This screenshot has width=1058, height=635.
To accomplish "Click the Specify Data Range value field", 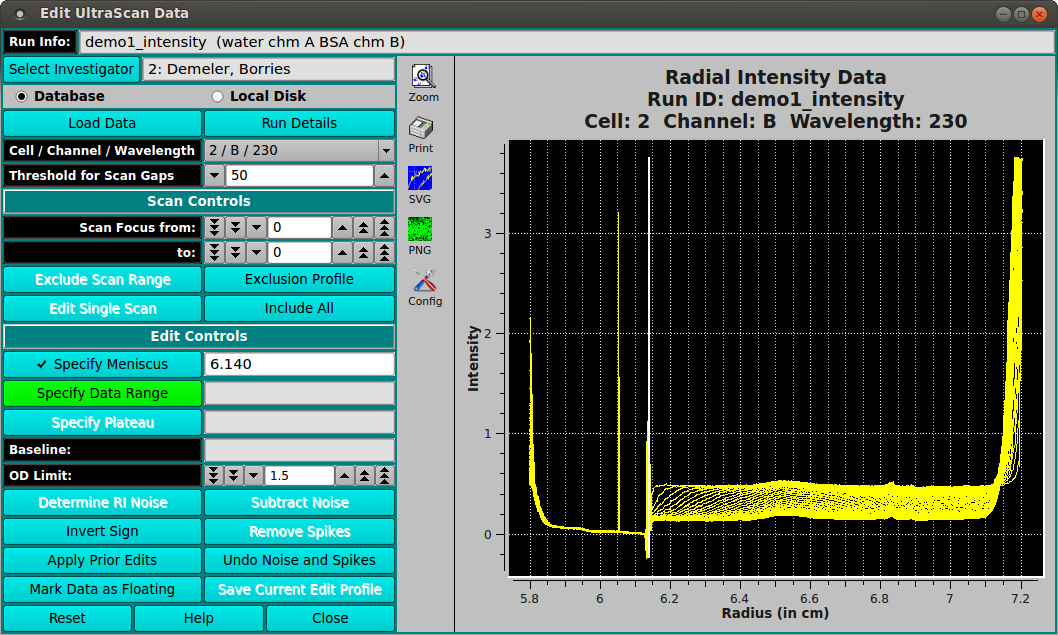I will click(299, 393).
